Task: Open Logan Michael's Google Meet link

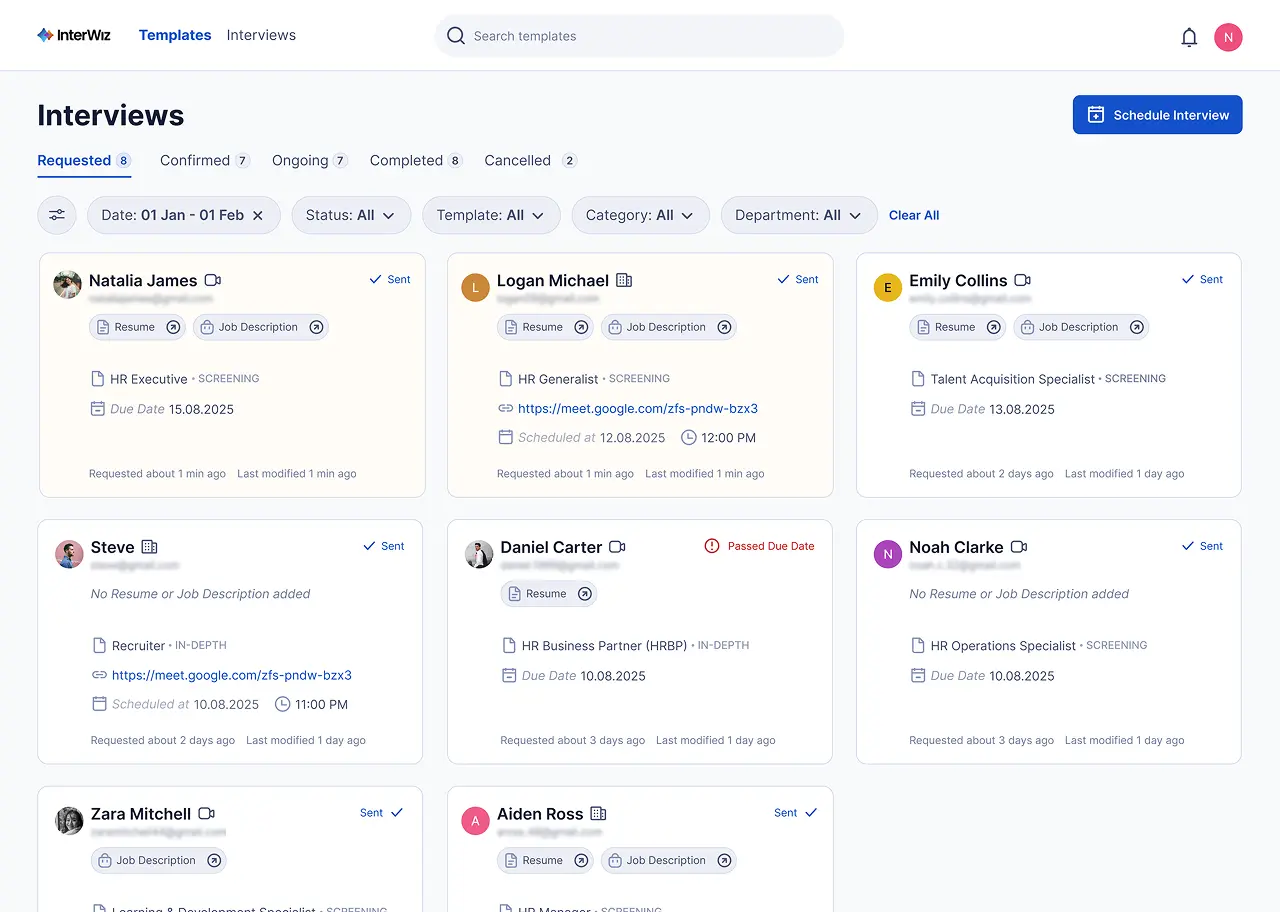Action: [637, 408]
